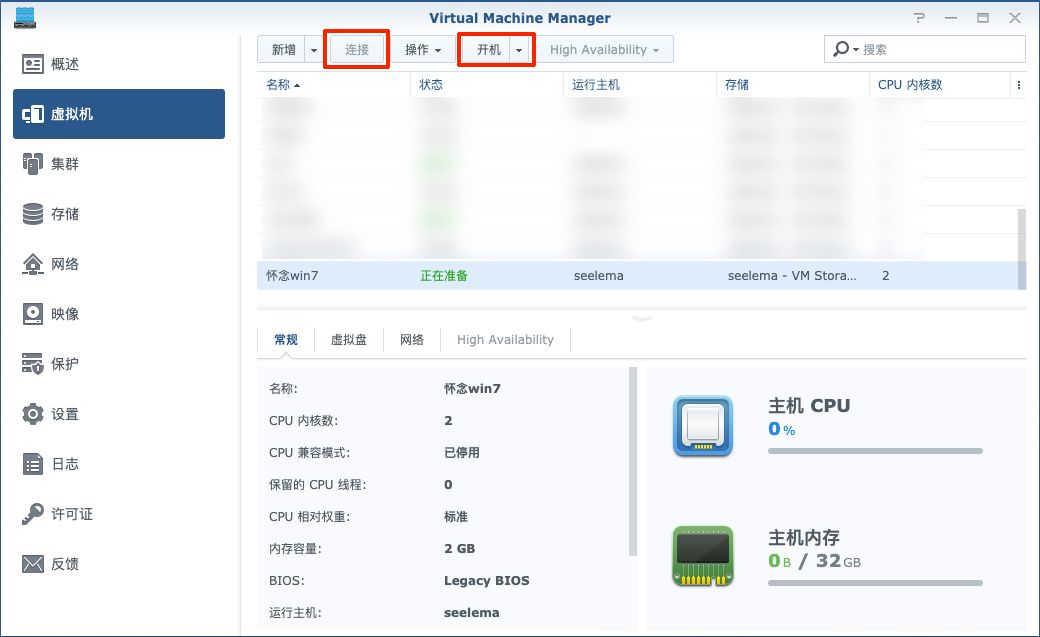Expand the 新增 dropdown arrow
Screen dimensions: 1040x637
314,50
